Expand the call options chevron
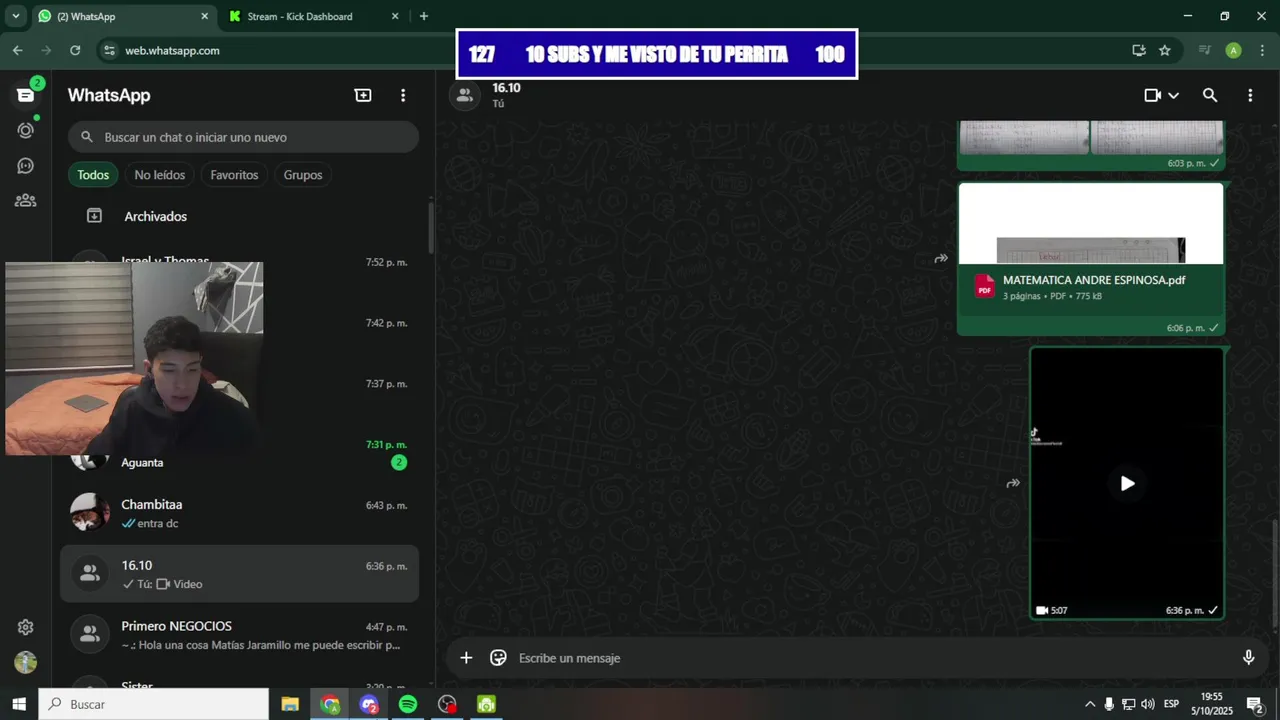 click(x=1174, y=95)
